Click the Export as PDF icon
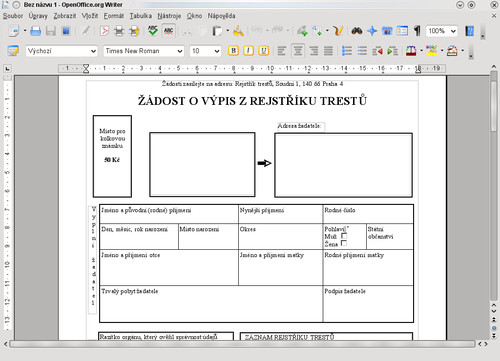 [x=104, y=31]
